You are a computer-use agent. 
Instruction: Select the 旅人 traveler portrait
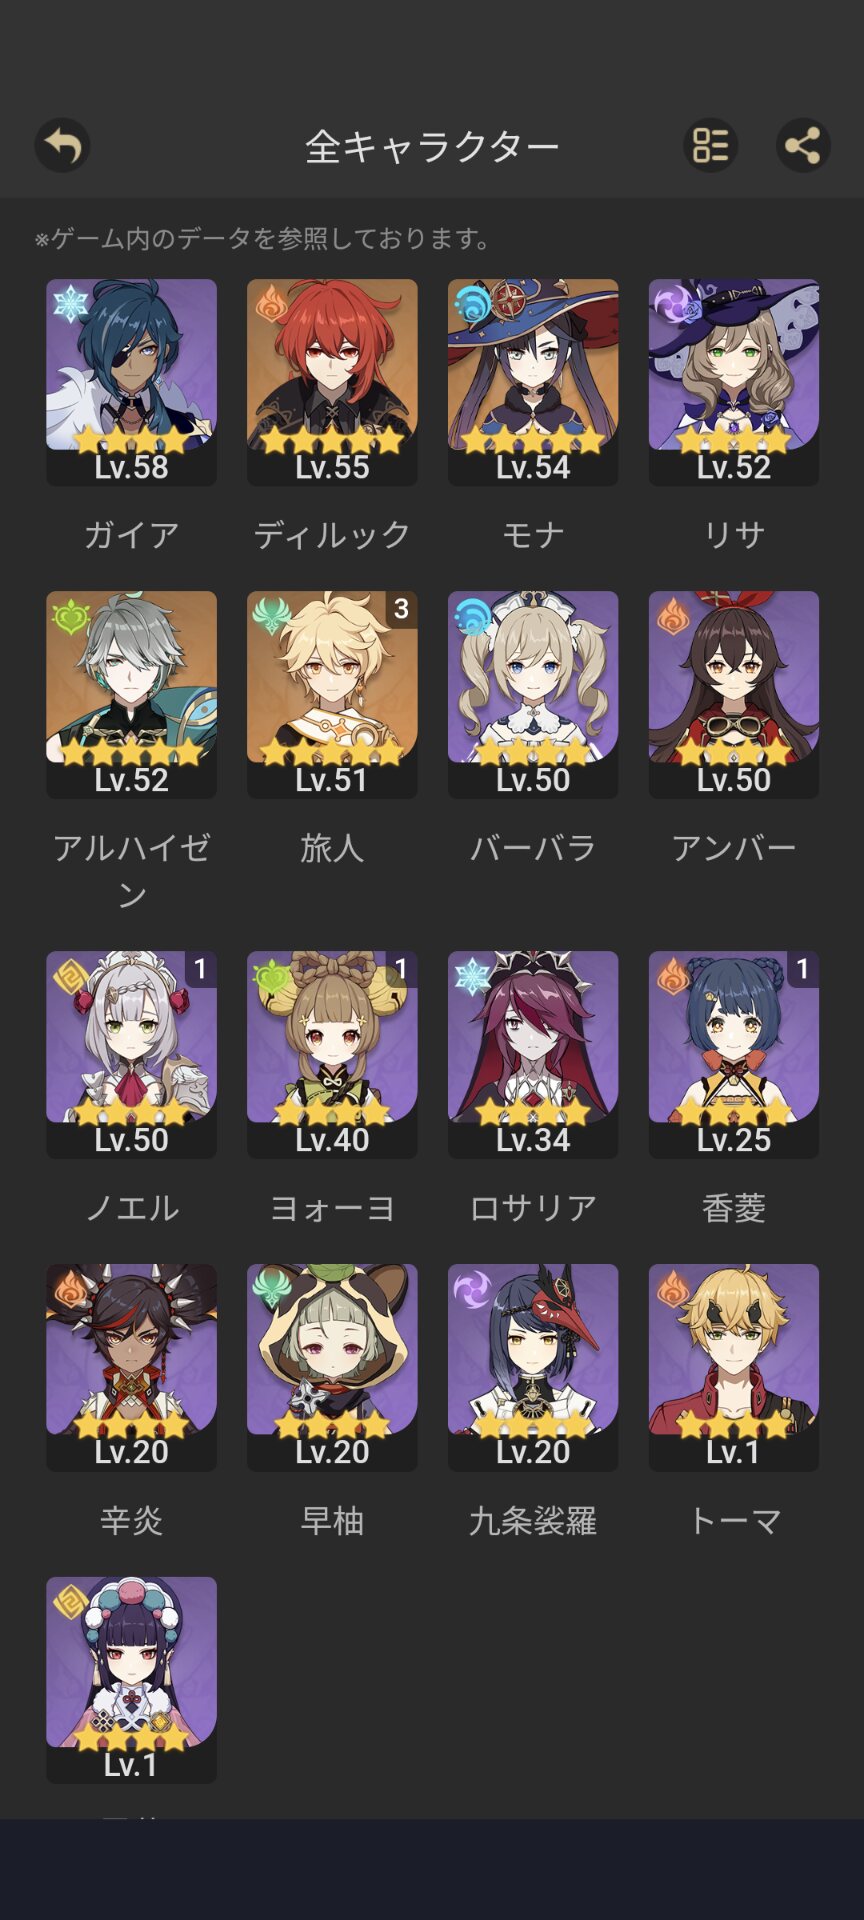[x=332, y=694]
